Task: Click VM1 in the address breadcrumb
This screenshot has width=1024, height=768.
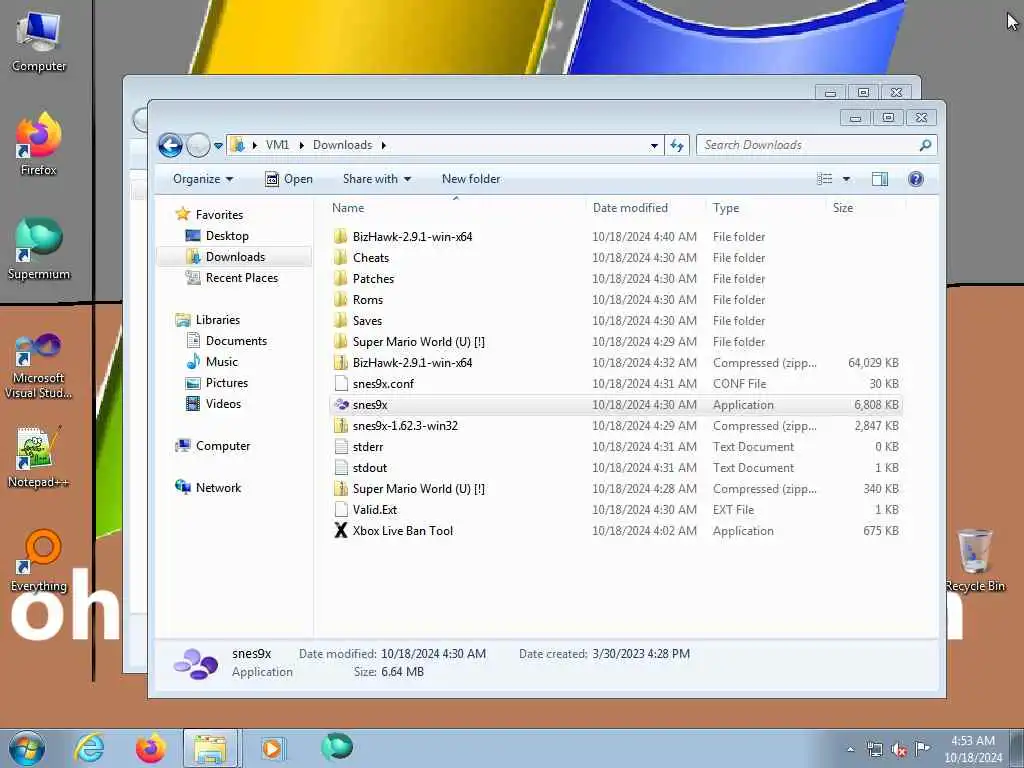Action: point(277,145)
